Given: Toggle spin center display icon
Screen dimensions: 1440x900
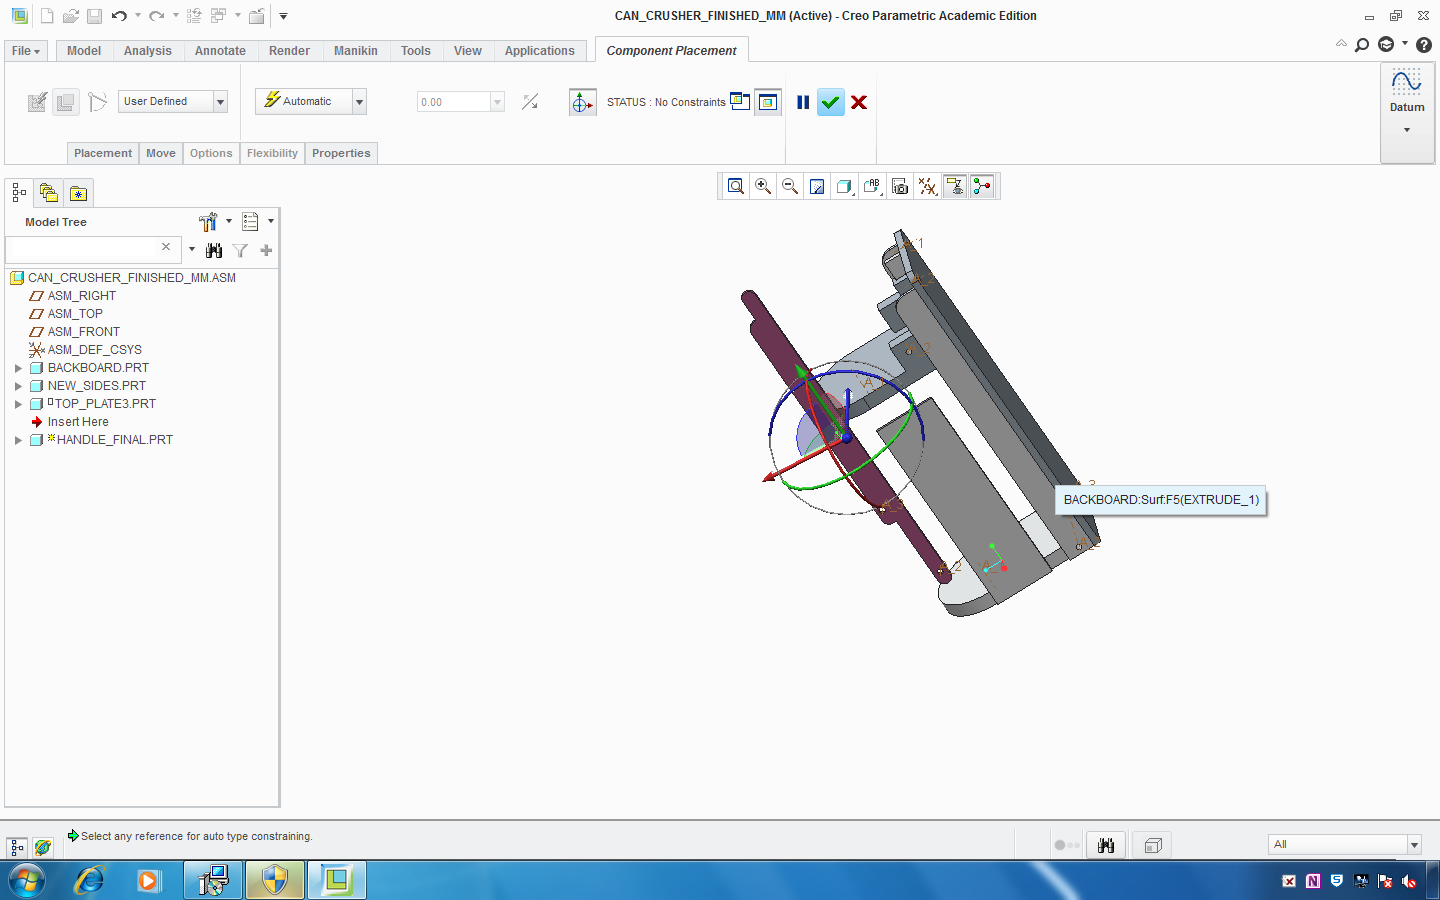Looking at the screenshot, I should point(982,186).
